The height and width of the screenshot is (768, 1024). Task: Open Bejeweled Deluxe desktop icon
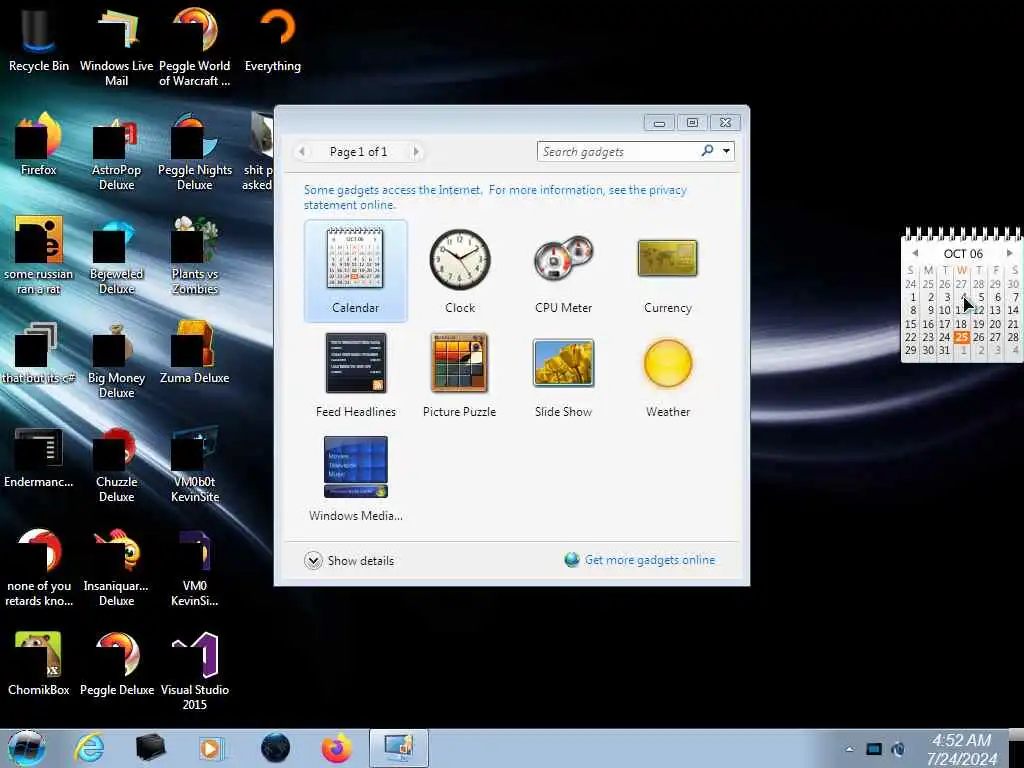116,255
